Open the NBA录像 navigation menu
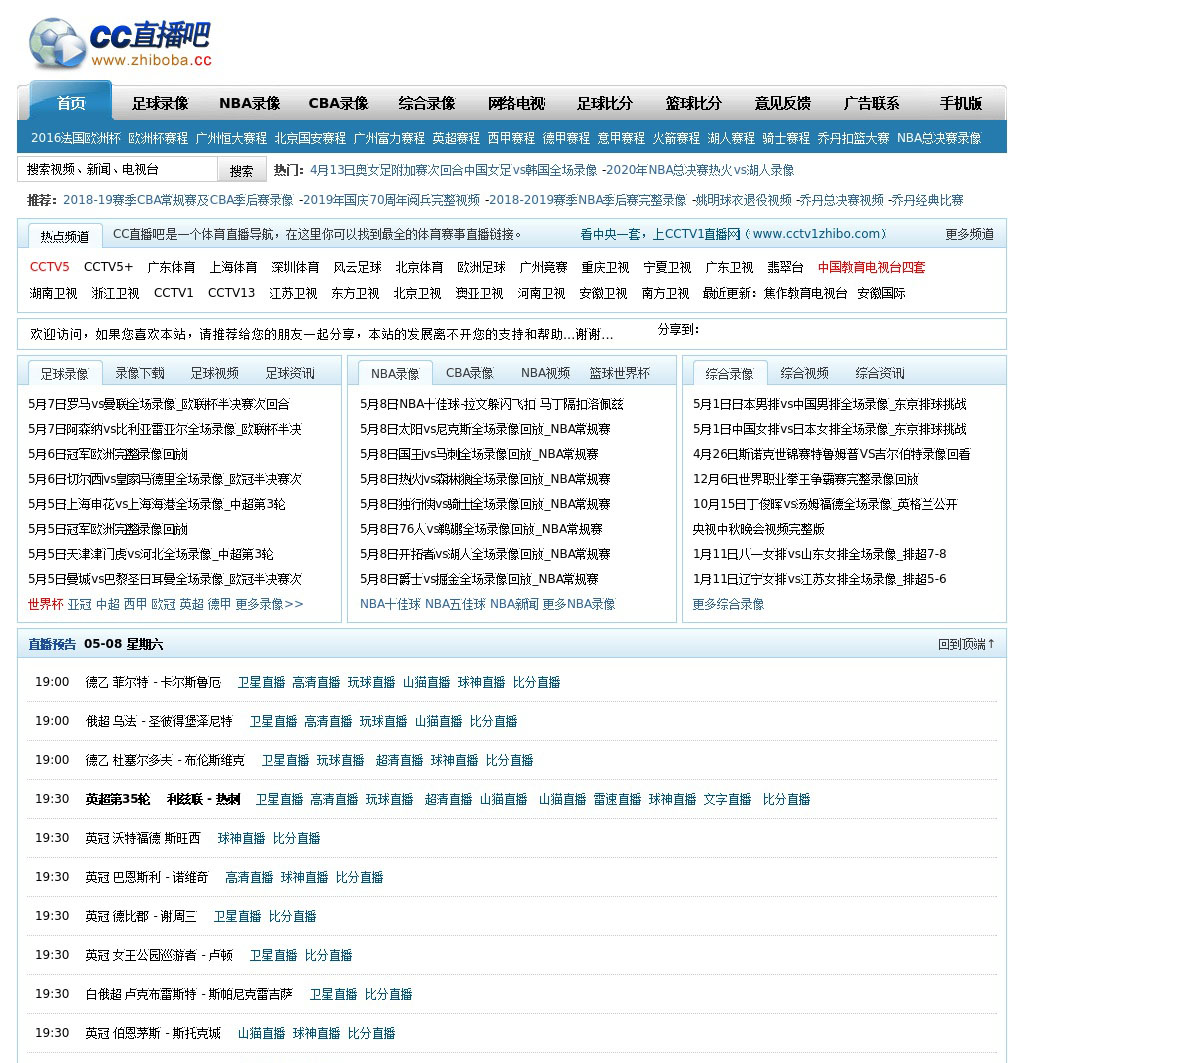 [x=249, y=103]
